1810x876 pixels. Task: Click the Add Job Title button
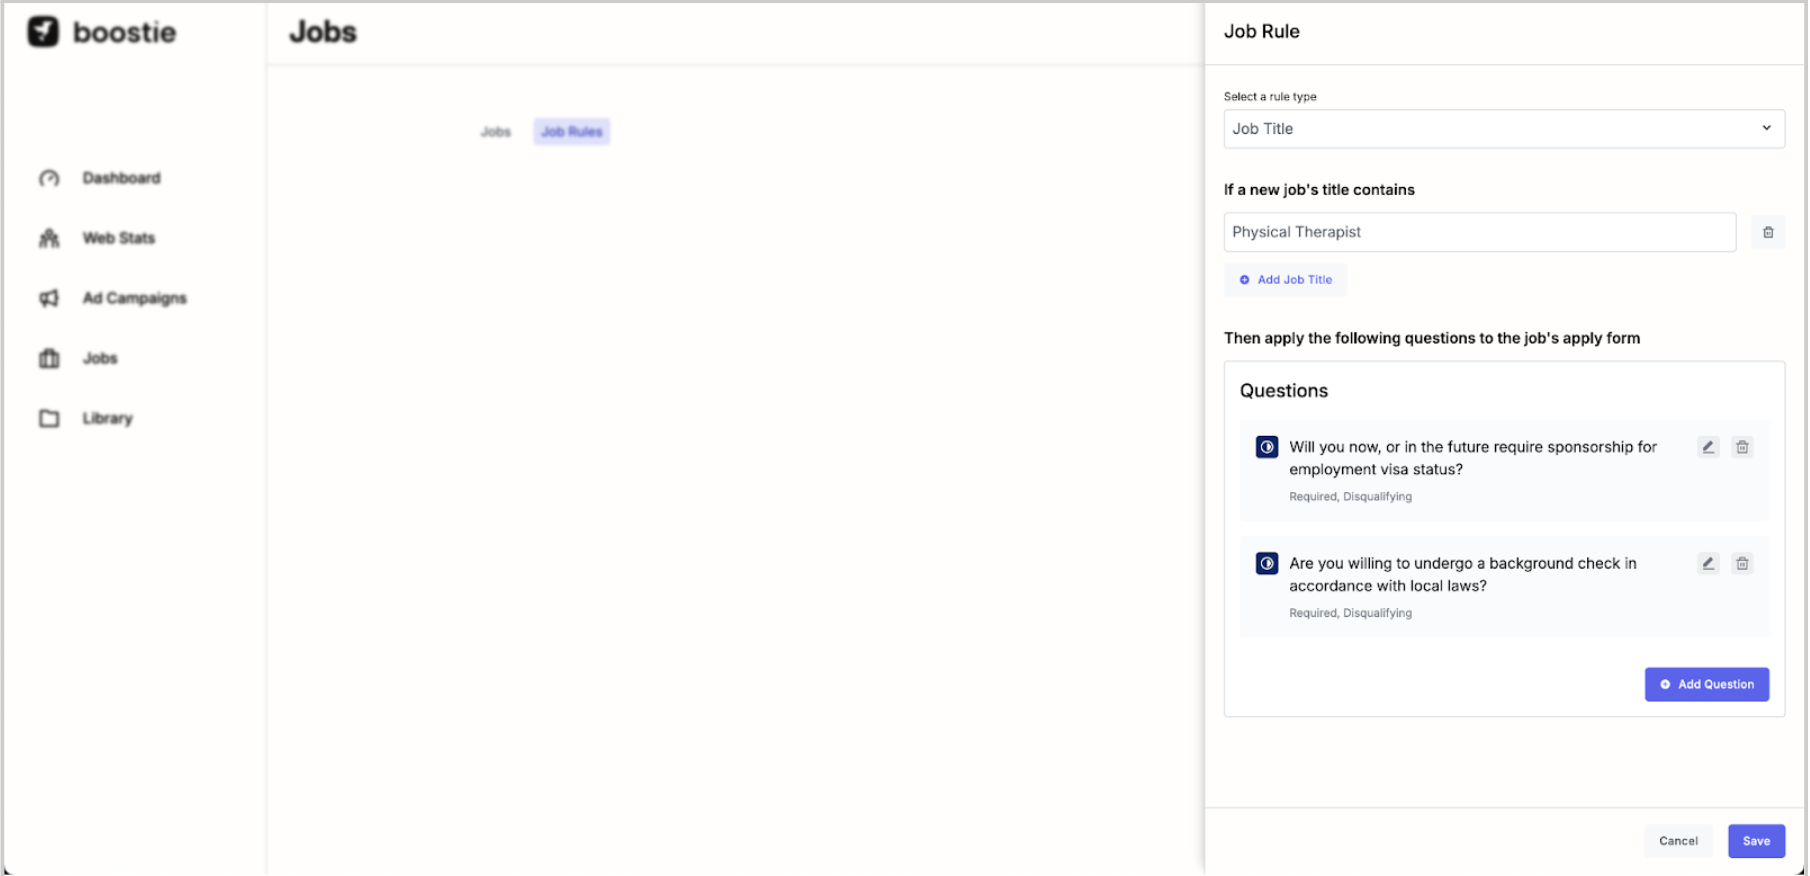click(x=1285, y=280)
